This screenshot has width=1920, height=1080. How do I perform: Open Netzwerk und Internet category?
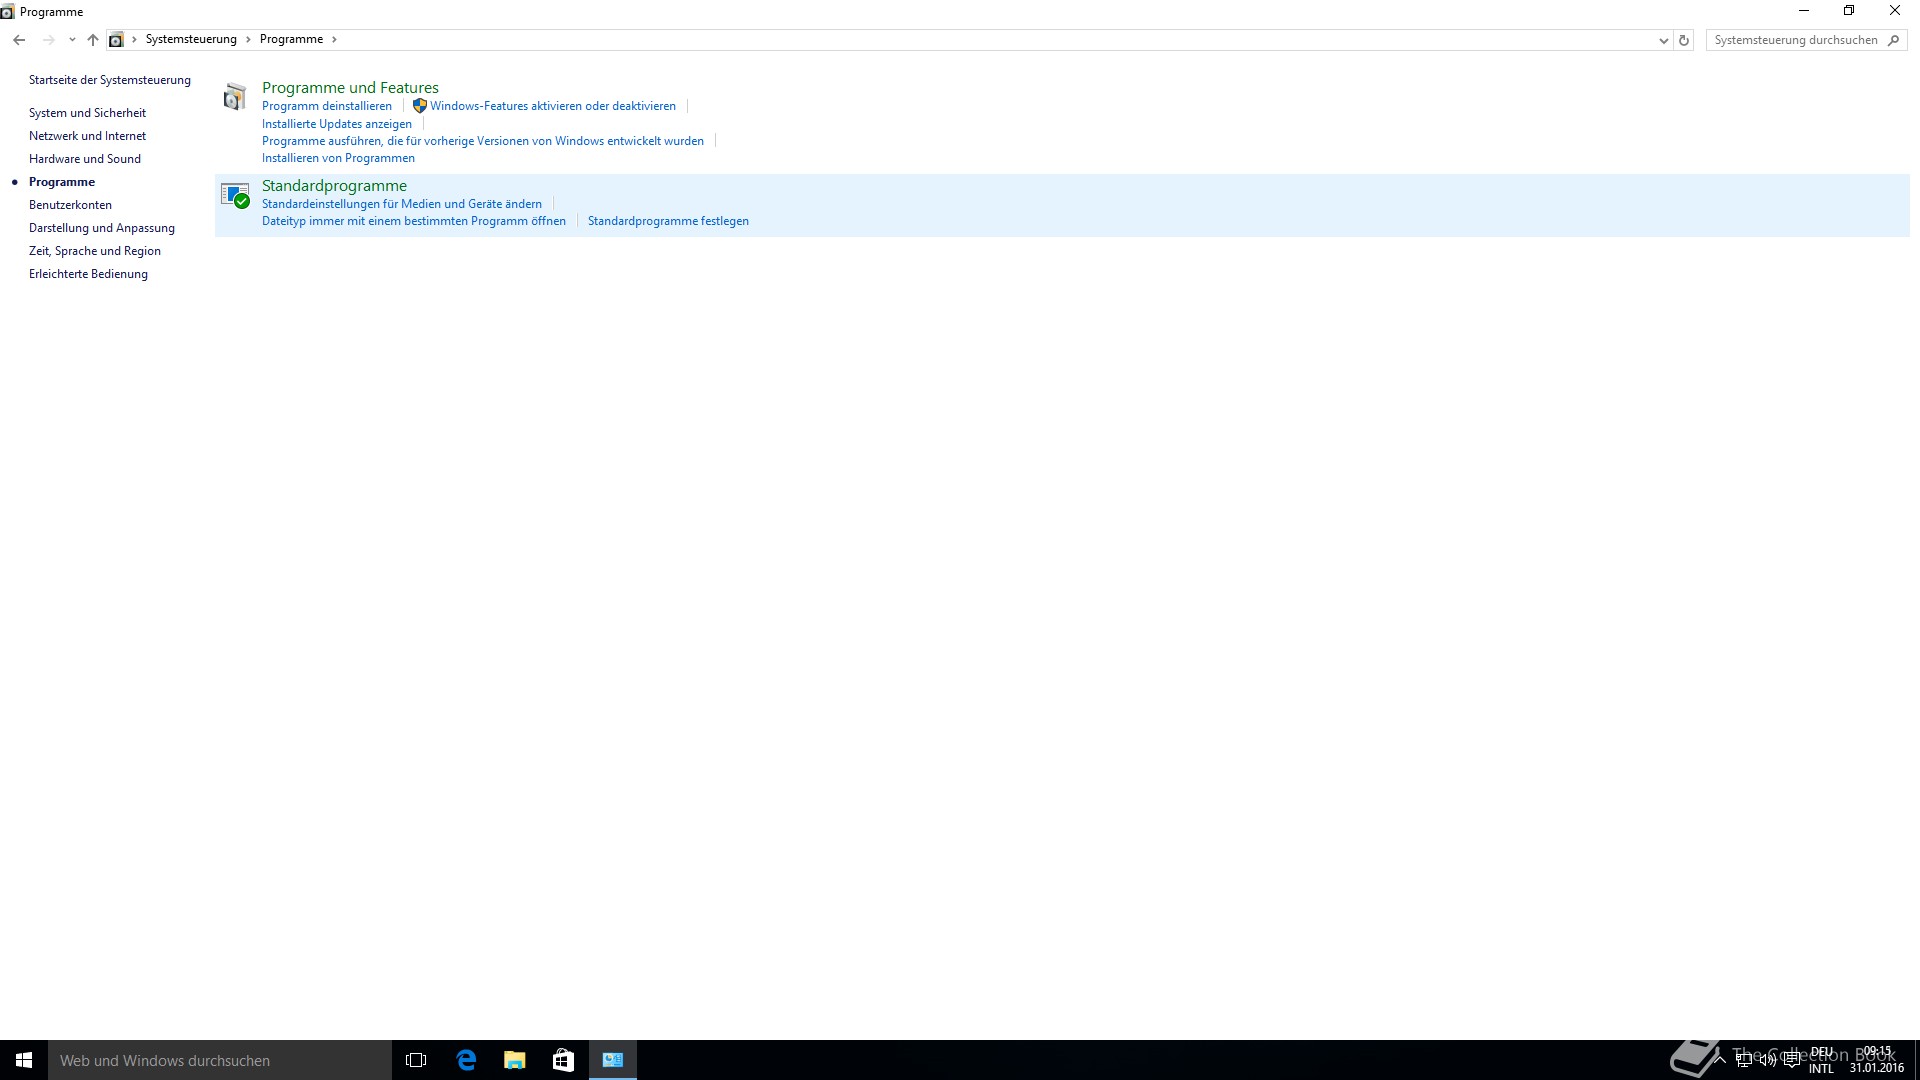point(87,136)
